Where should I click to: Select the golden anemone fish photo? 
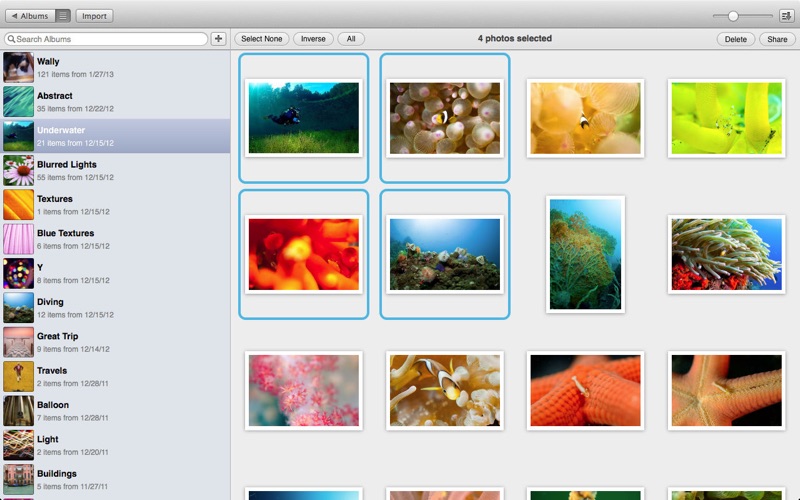click(x=585, y=118)
